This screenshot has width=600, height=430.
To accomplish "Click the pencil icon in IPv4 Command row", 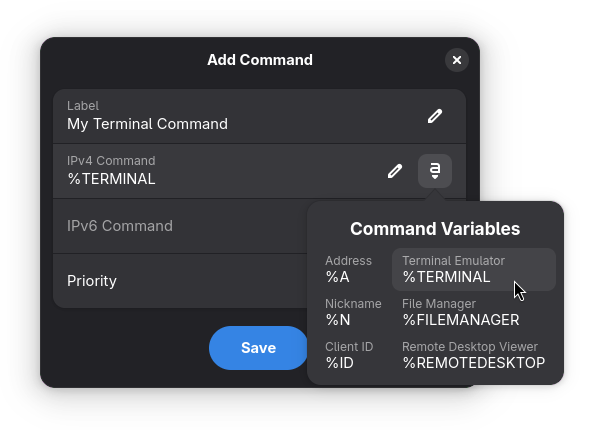I will (395, 171).
